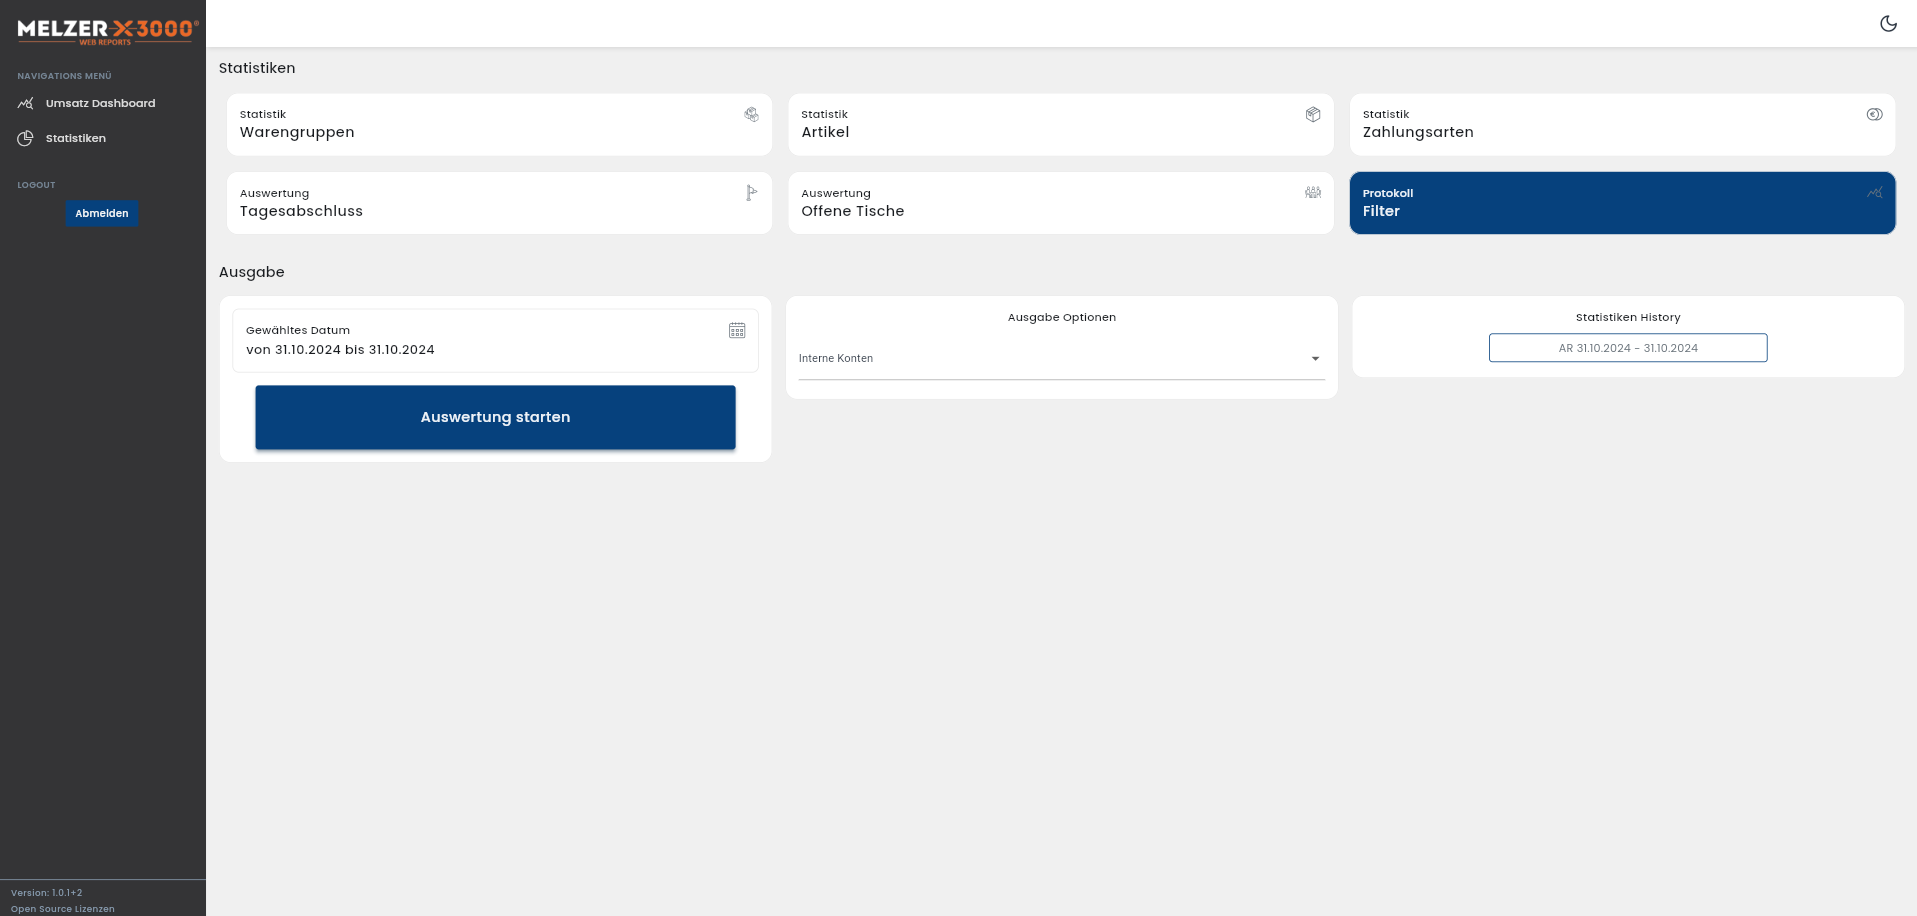Click the Abmelden button

[102, 213]
